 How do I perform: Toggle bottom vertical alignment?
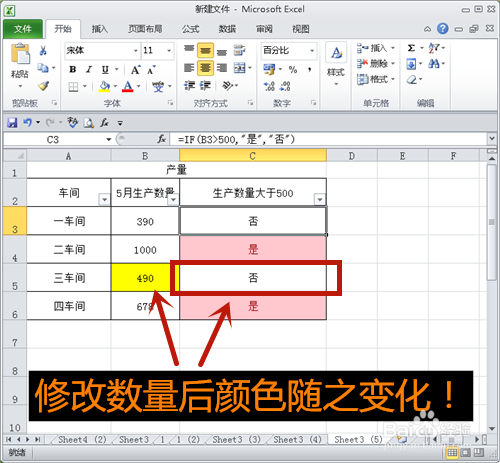pos(222,52)
